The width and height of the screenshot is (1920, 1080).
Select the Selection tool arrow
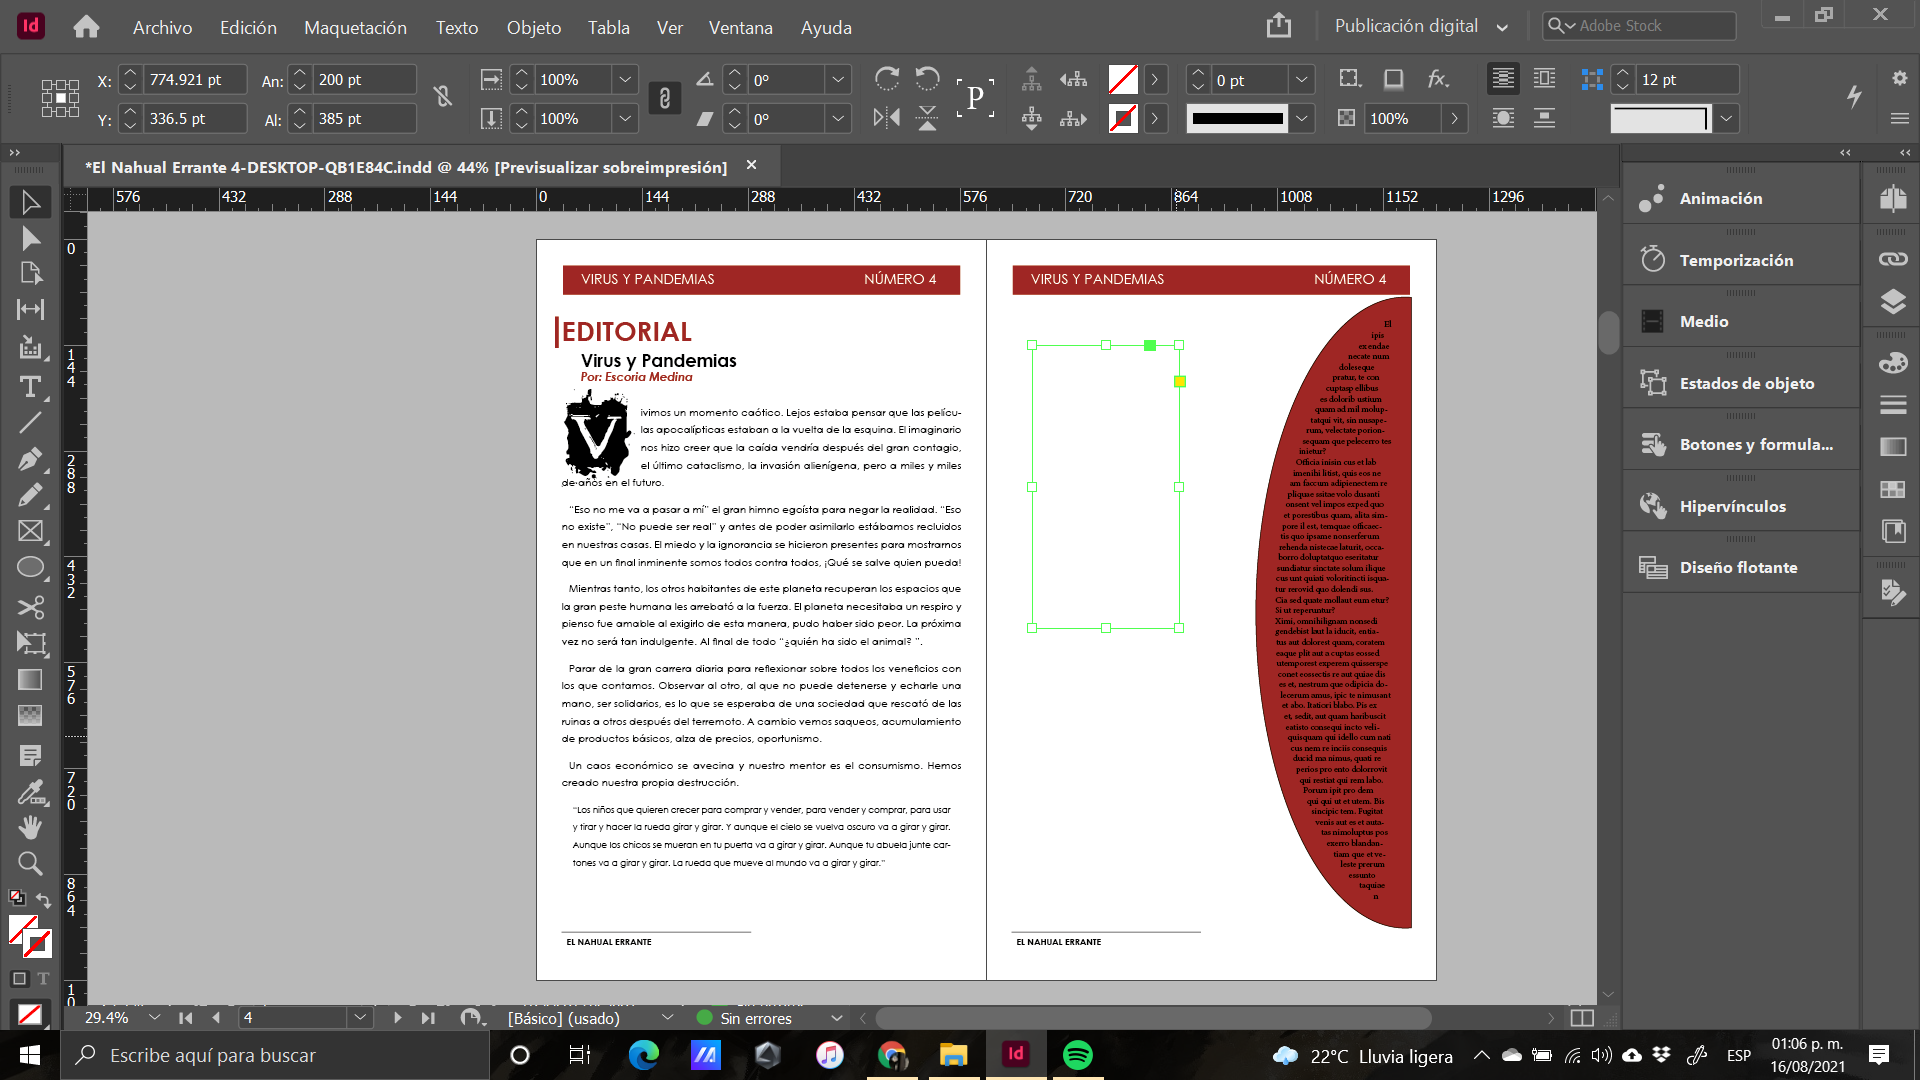pyautogui.click(x=30, y=202)
